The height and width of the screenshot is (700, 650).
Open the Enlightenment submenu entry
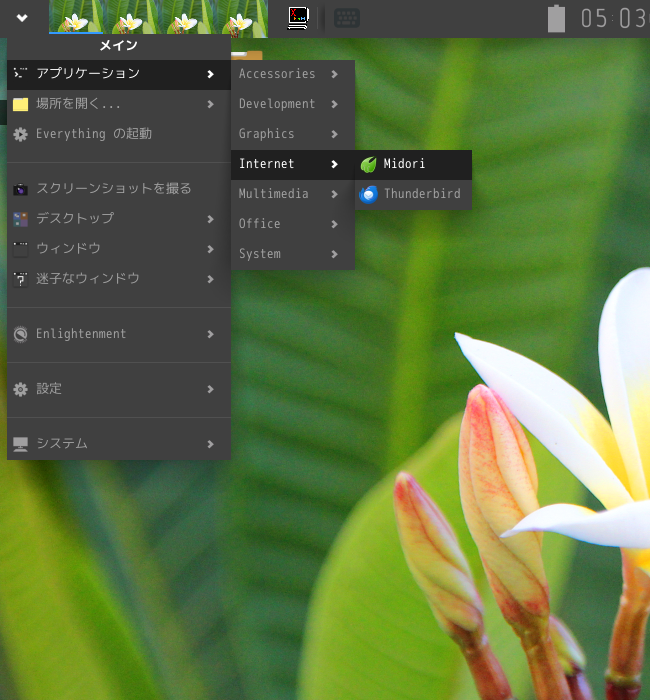(119, 334)
